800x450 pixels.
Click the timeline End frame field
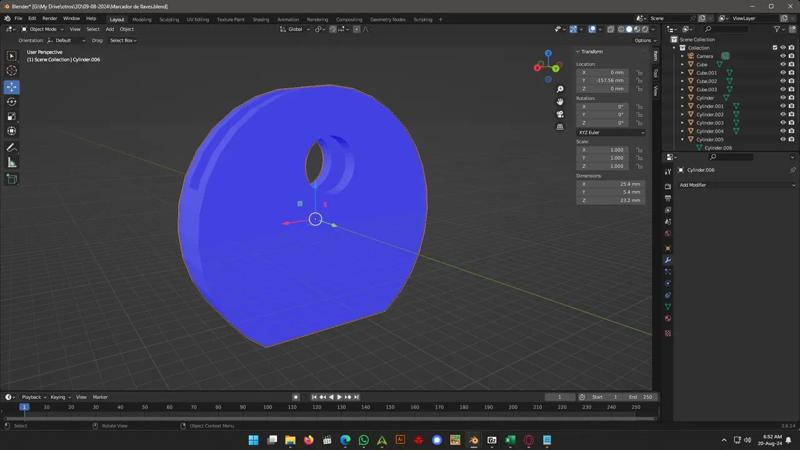click(x=641, y=397)
